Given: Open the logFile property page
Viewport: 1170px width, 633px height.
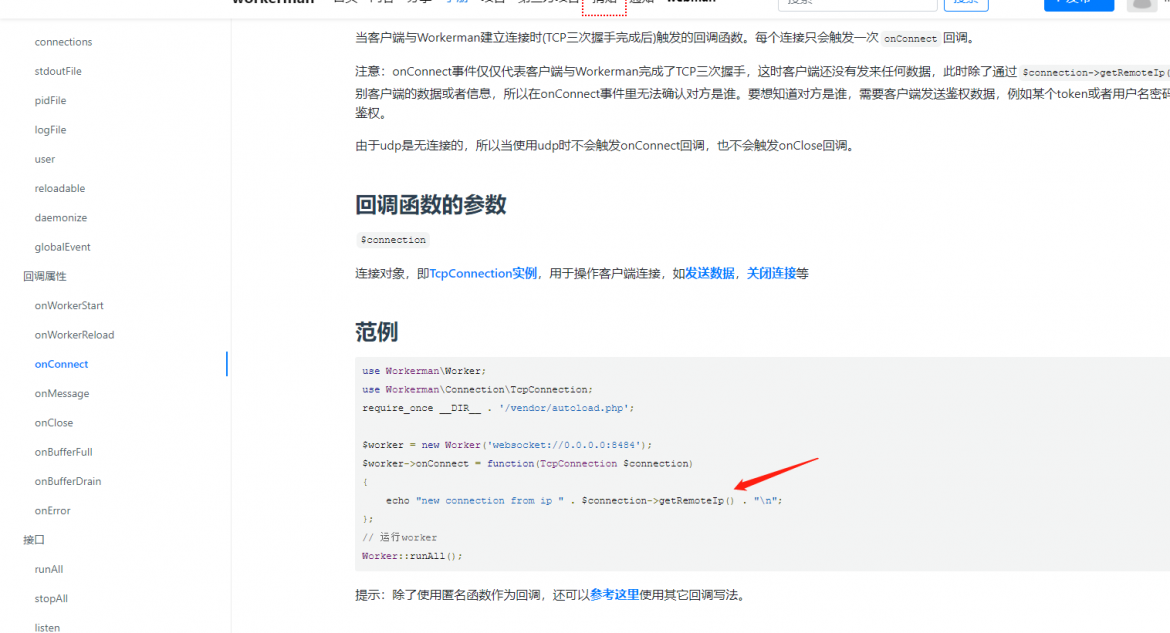Looking at the screenshot, I should (x=50, y=129).
